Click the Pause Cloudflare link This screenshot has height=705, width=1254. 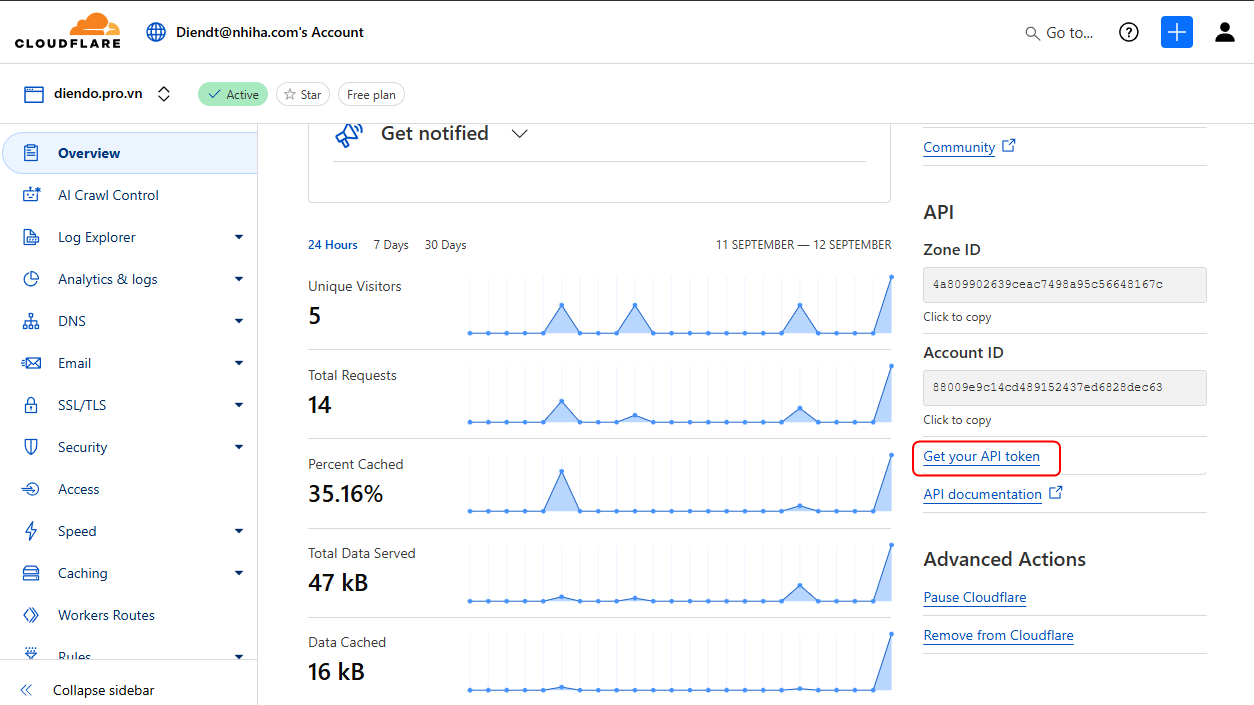point(974,597)
